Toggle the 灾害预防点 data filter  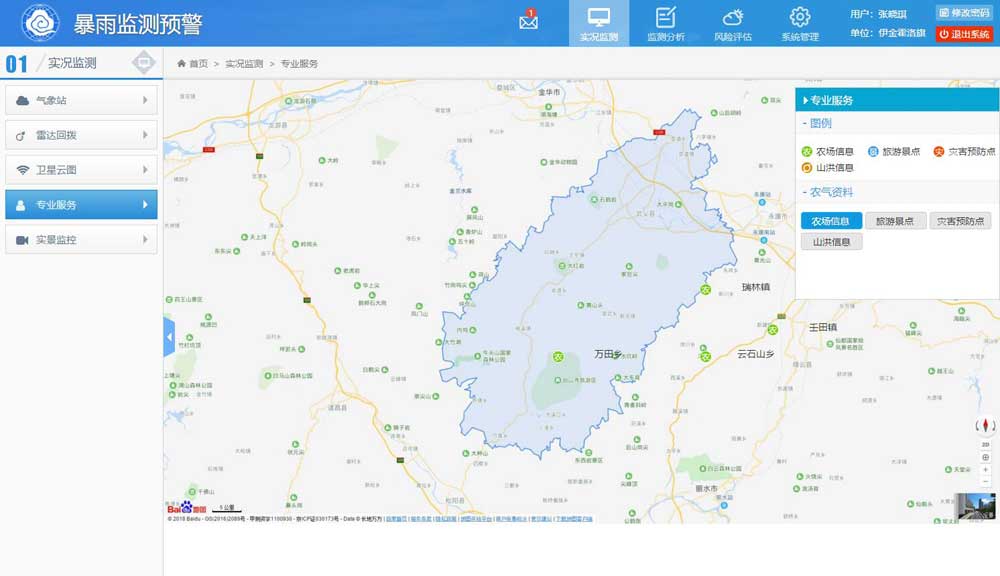960,221
